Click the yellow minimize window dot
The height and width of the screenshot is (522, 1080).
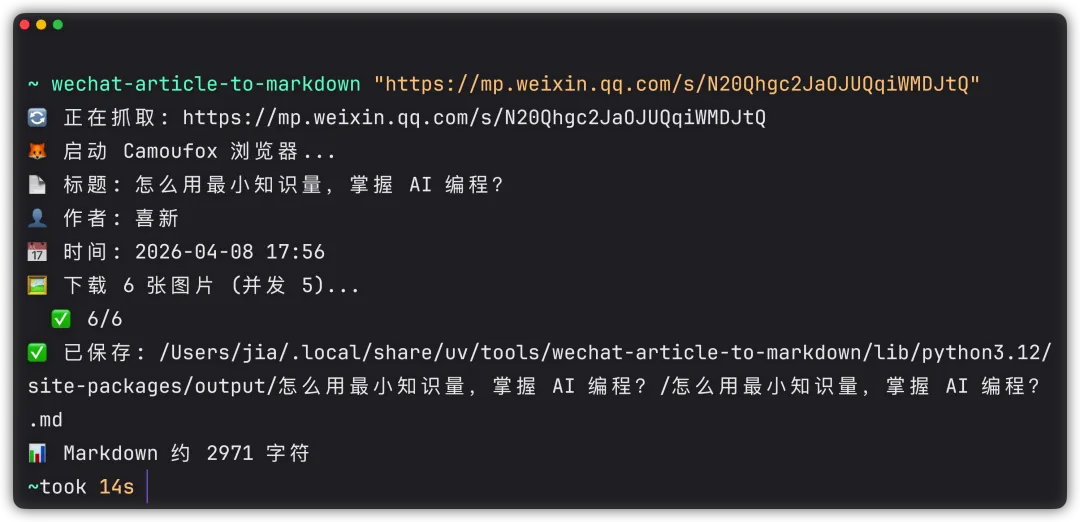pos(41,24)
